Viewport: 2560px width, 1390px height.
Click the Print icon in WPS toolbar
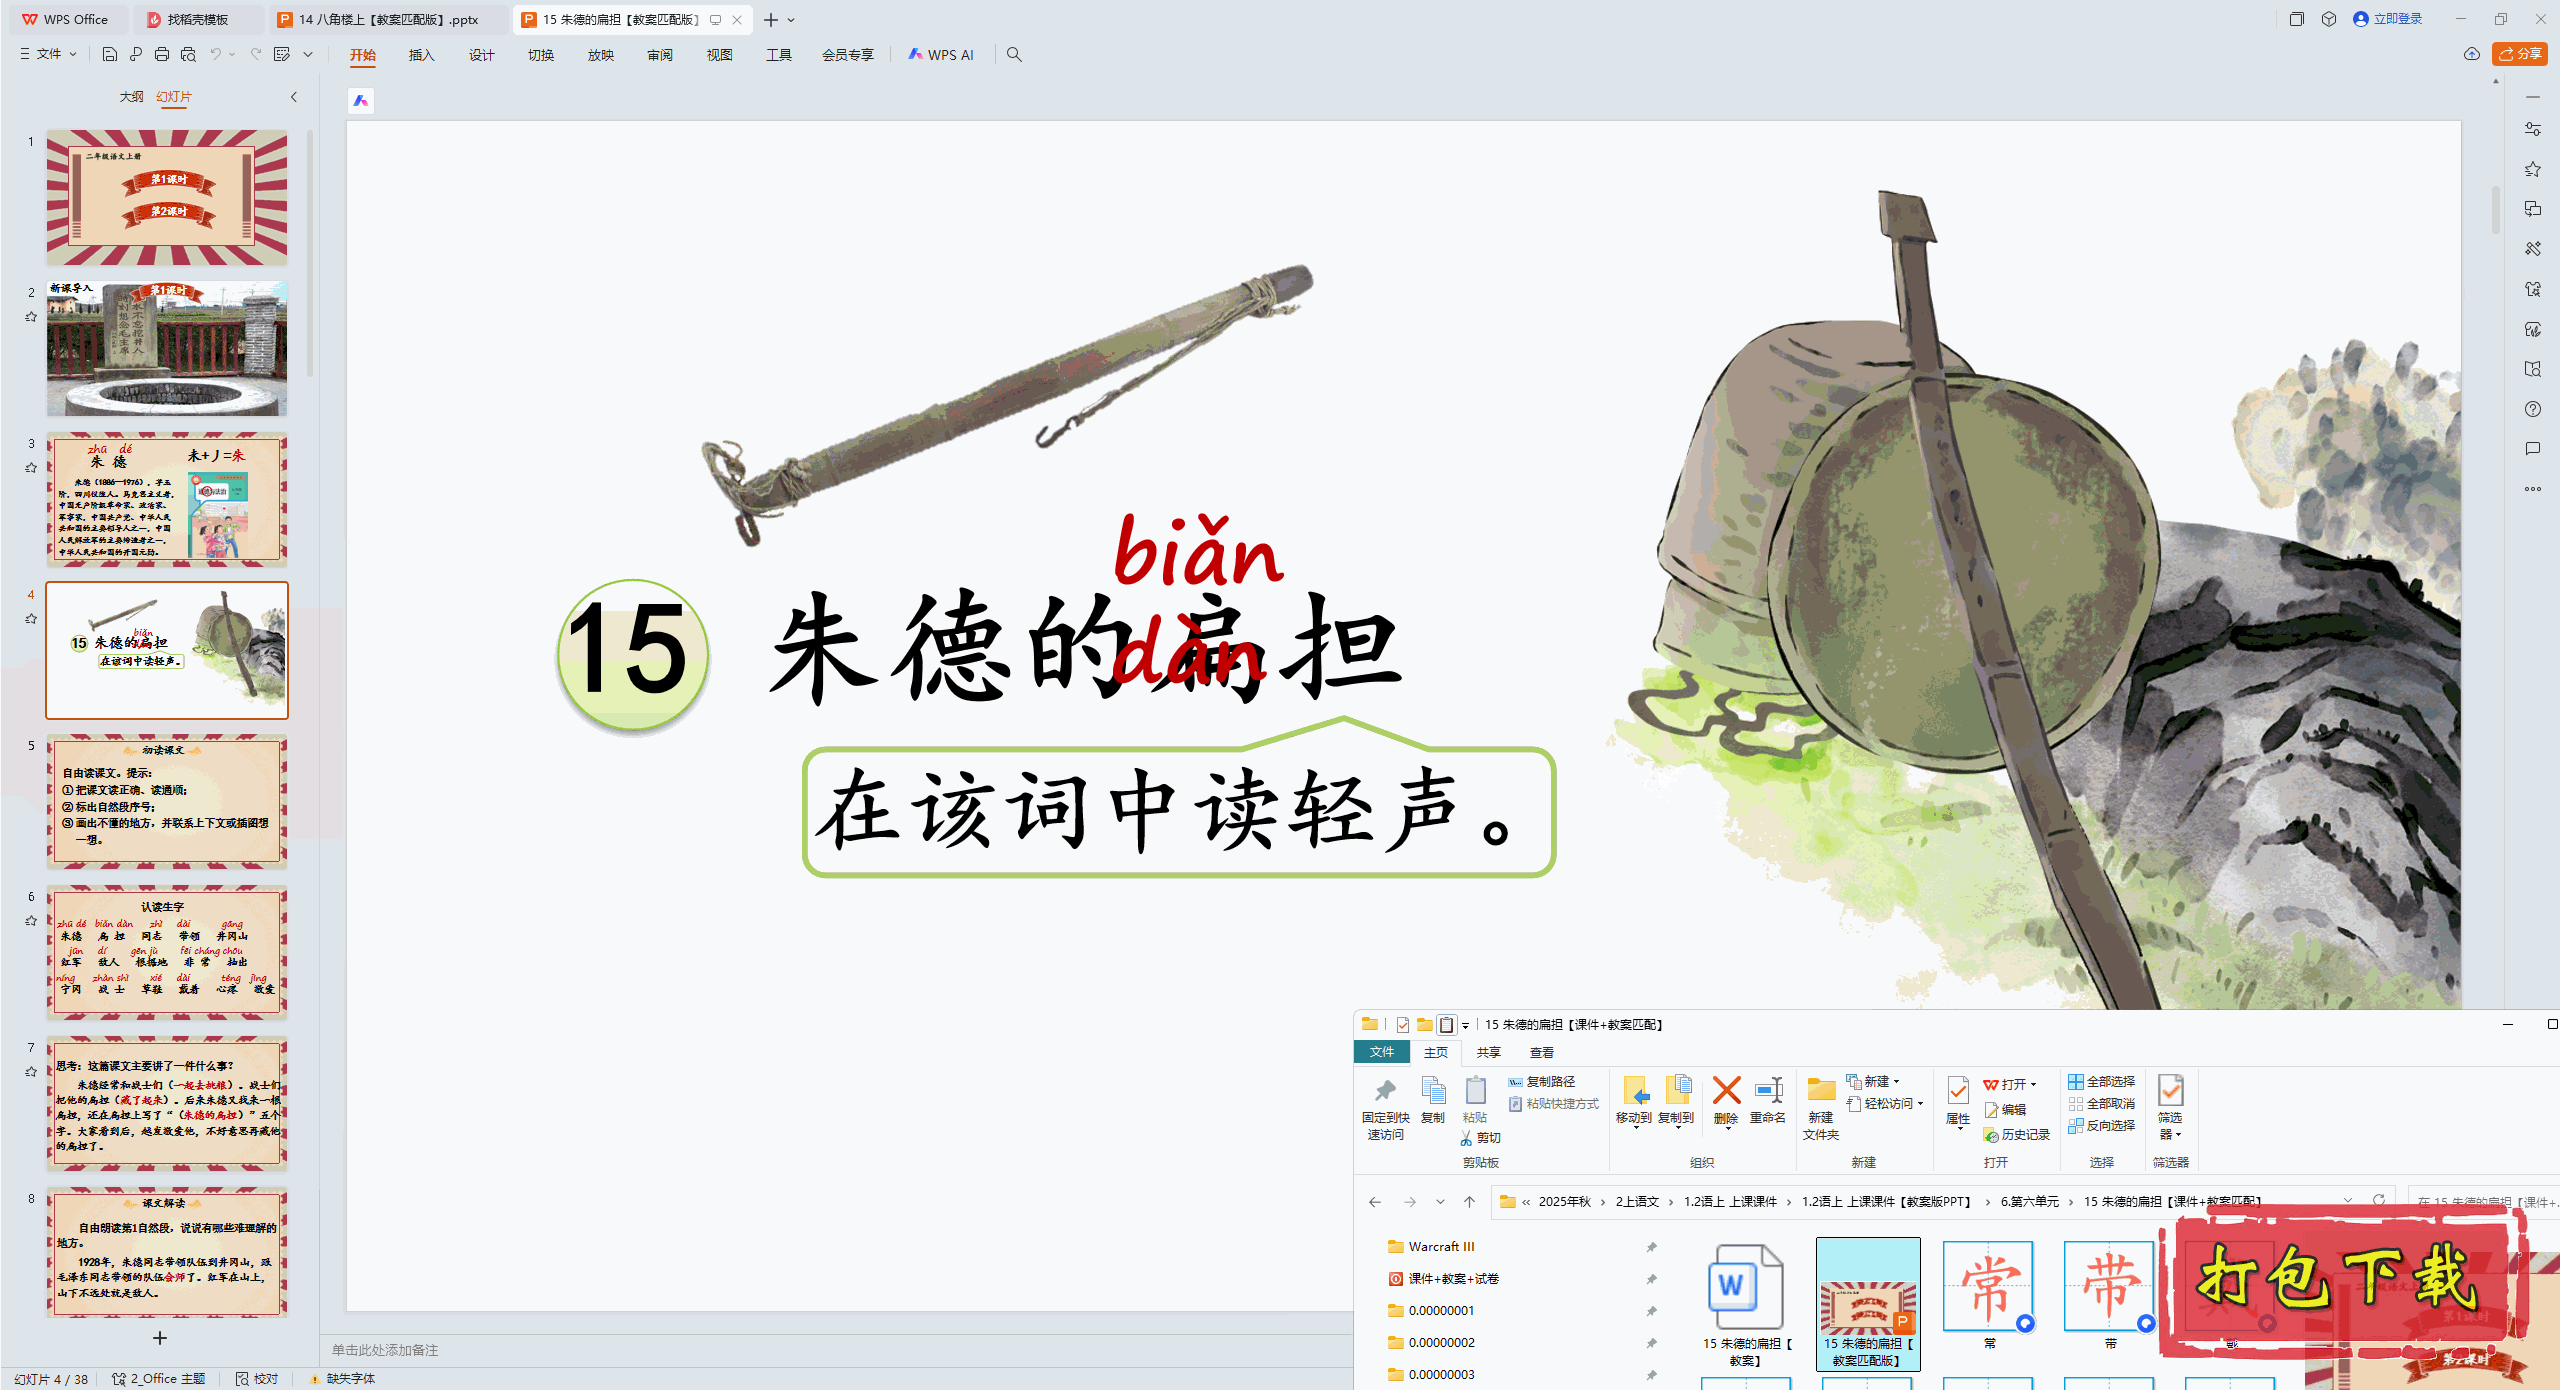162,54
